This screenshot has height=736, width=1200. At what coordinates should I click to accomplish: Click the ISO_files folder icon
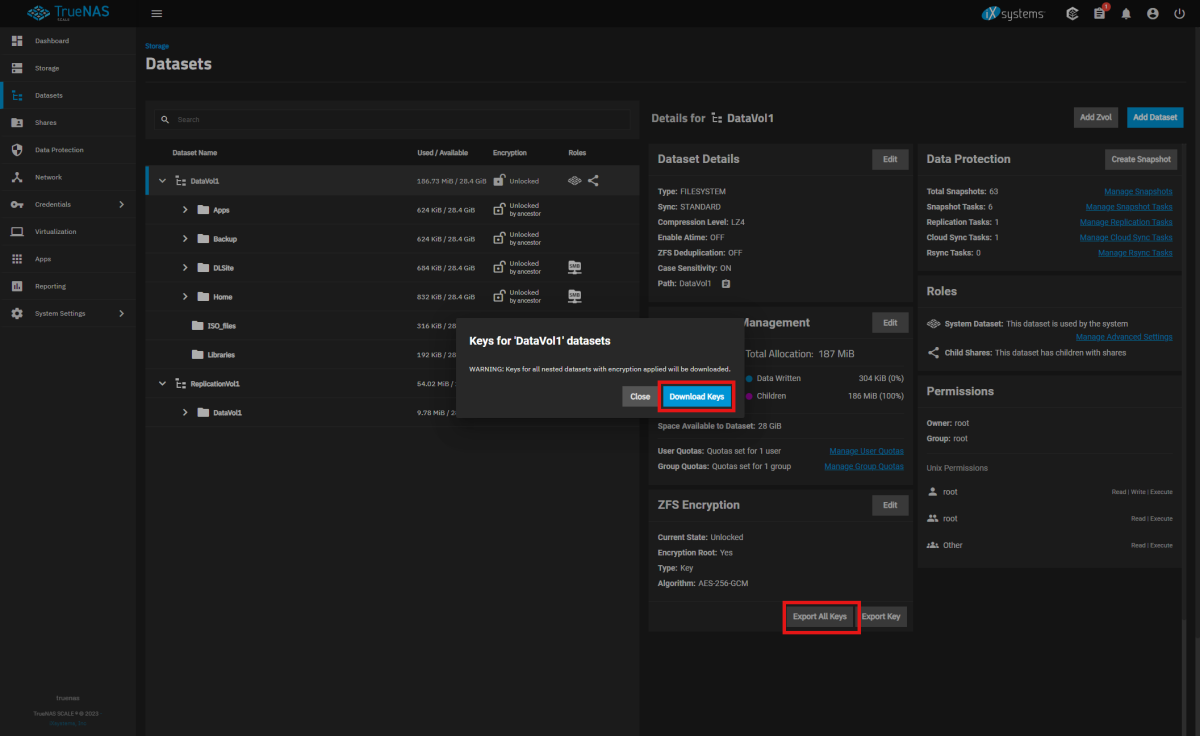[198, 326]
